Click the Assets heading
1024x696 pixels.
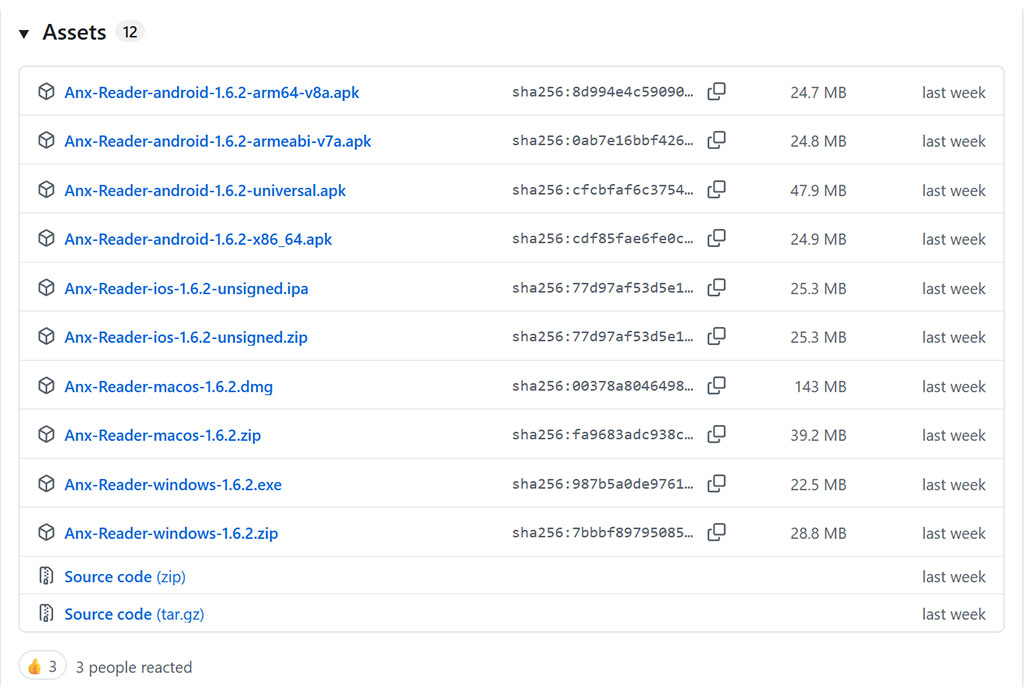coord(74,33)
